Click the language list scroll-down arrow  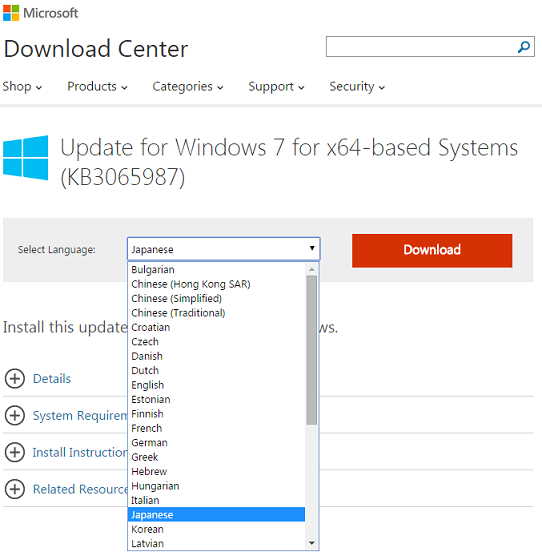coord(312,543)
